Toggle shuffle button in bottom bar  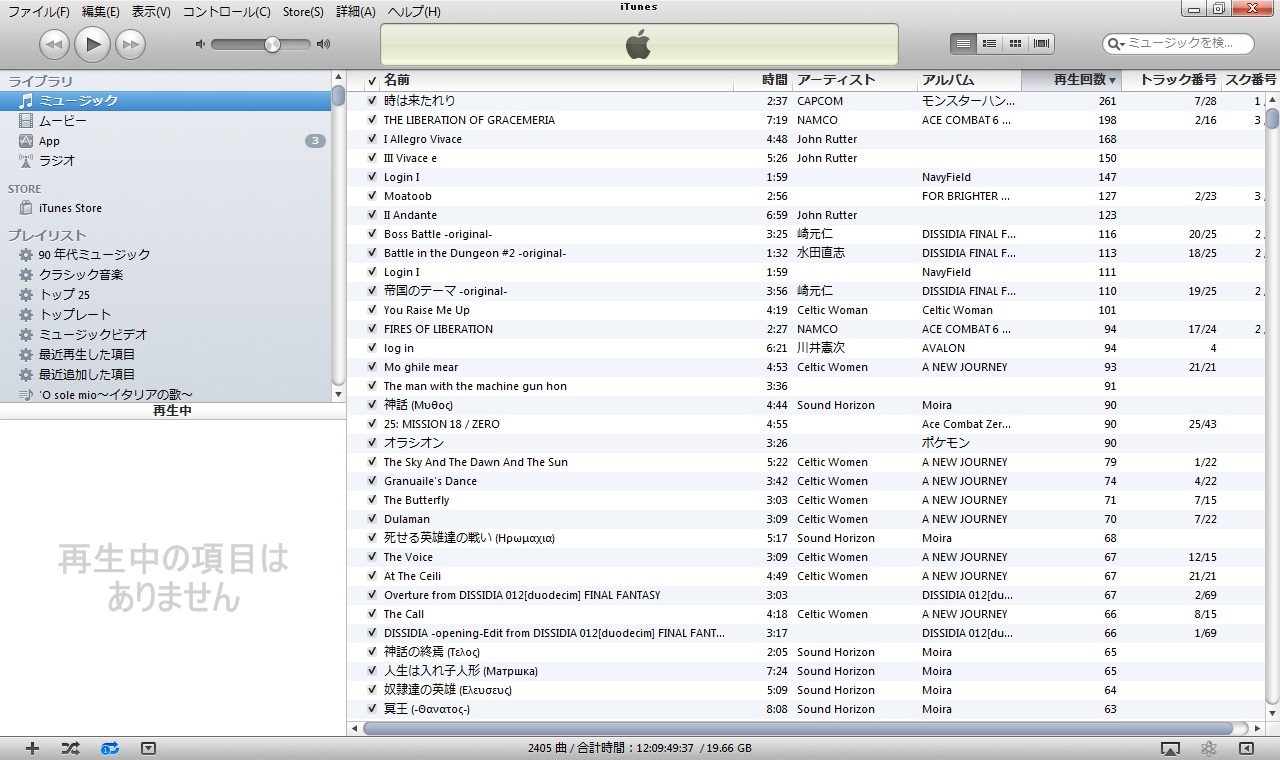click(x=70, y=748)
